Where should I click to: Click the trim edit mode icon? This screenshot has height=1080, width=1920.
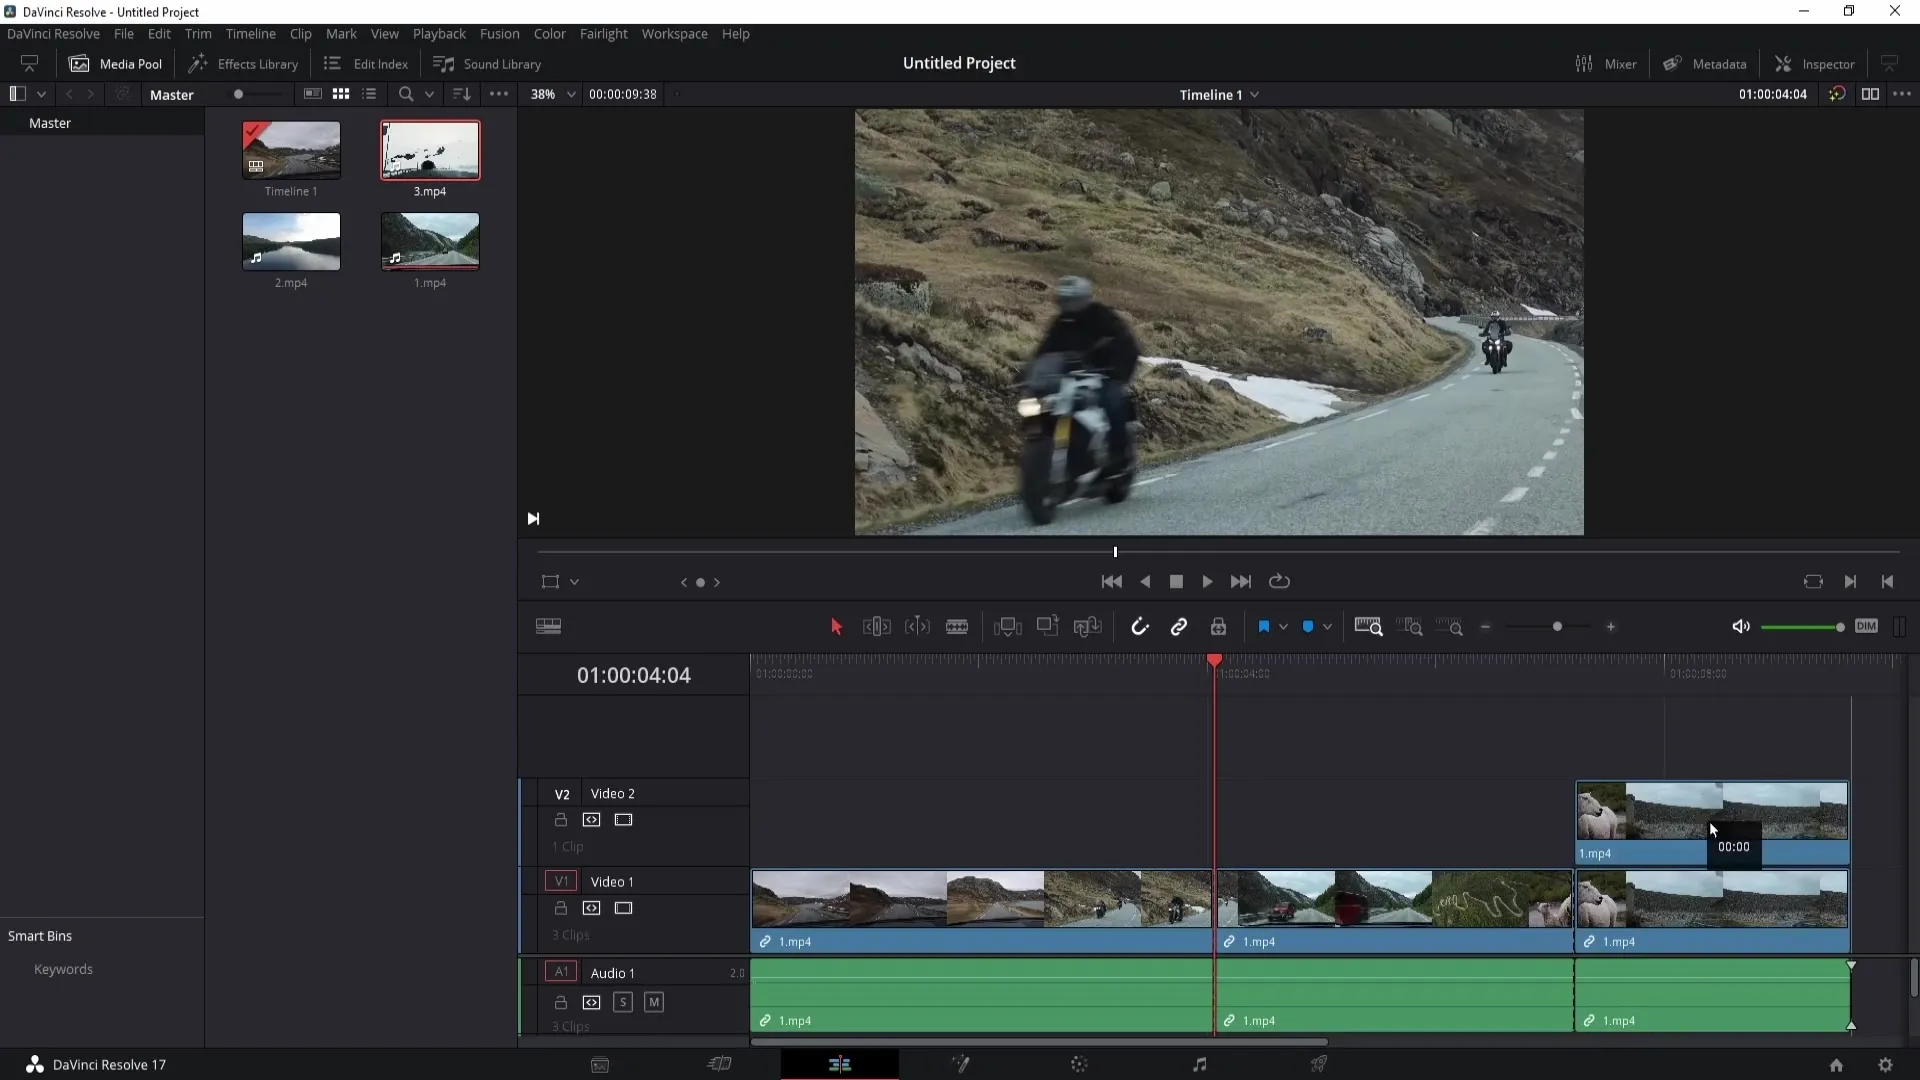pyautogui.click(x=876, y=626)
